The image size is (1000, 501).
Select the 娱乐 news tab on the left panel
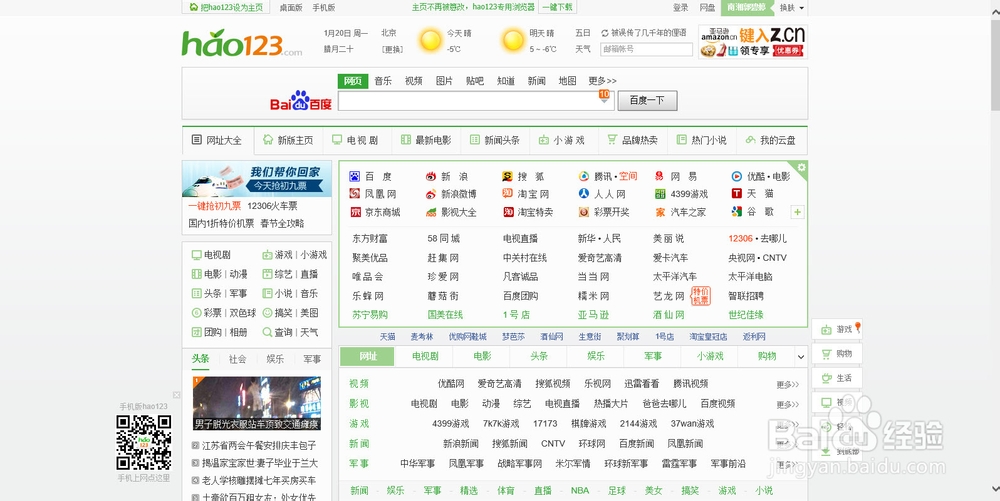[275, 359]
